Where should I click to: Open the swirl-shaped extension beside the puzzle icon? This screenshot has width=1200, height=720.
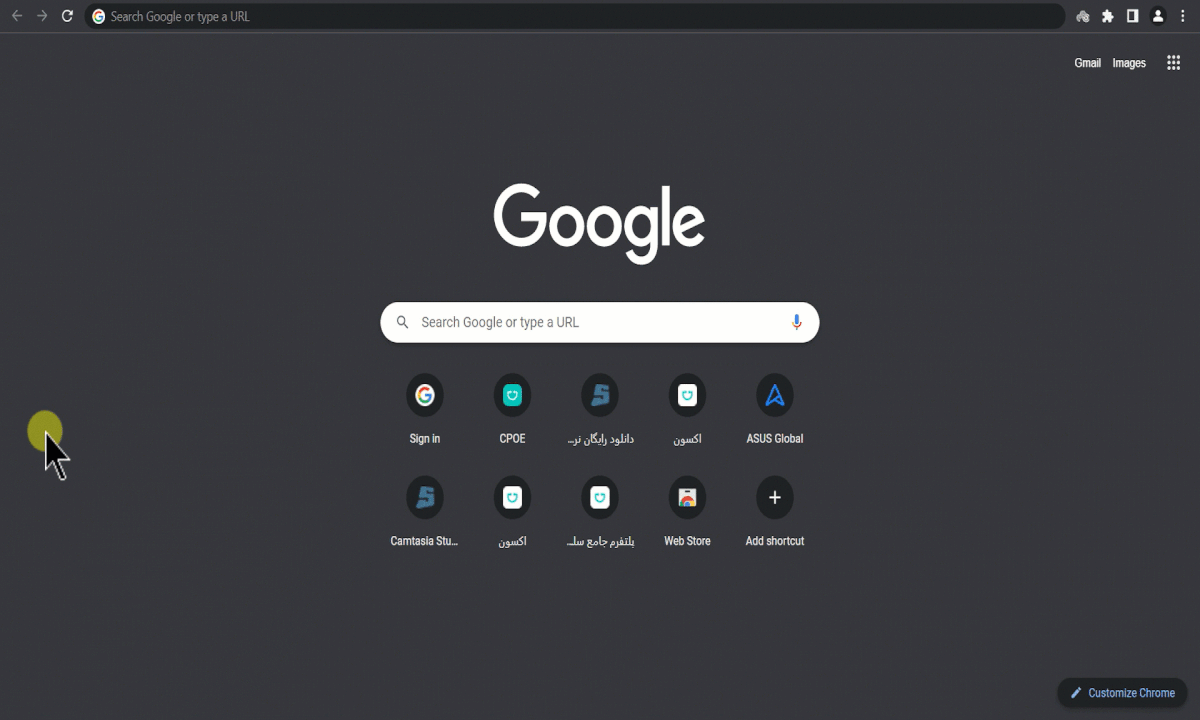tap(1083, 16)
